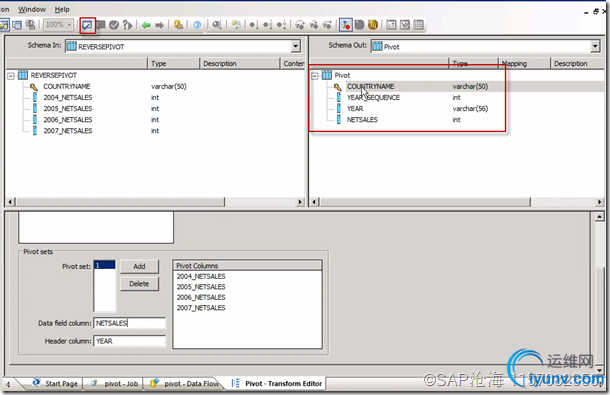Select 2006_NETSALES in Pivot Columns list
Screen dimensions: 610x395
click(201, 297)
